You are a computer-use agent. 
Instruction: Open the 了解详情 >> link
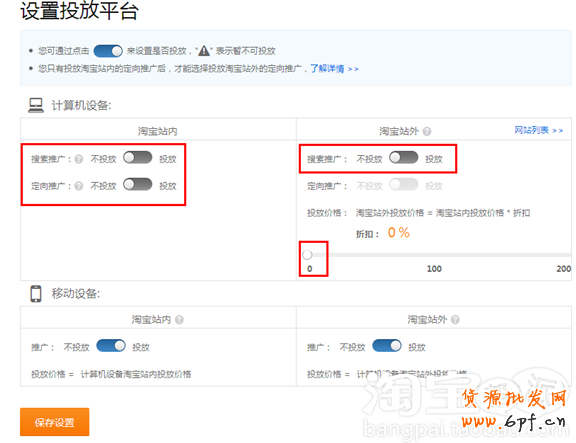(x=334, y=69)
